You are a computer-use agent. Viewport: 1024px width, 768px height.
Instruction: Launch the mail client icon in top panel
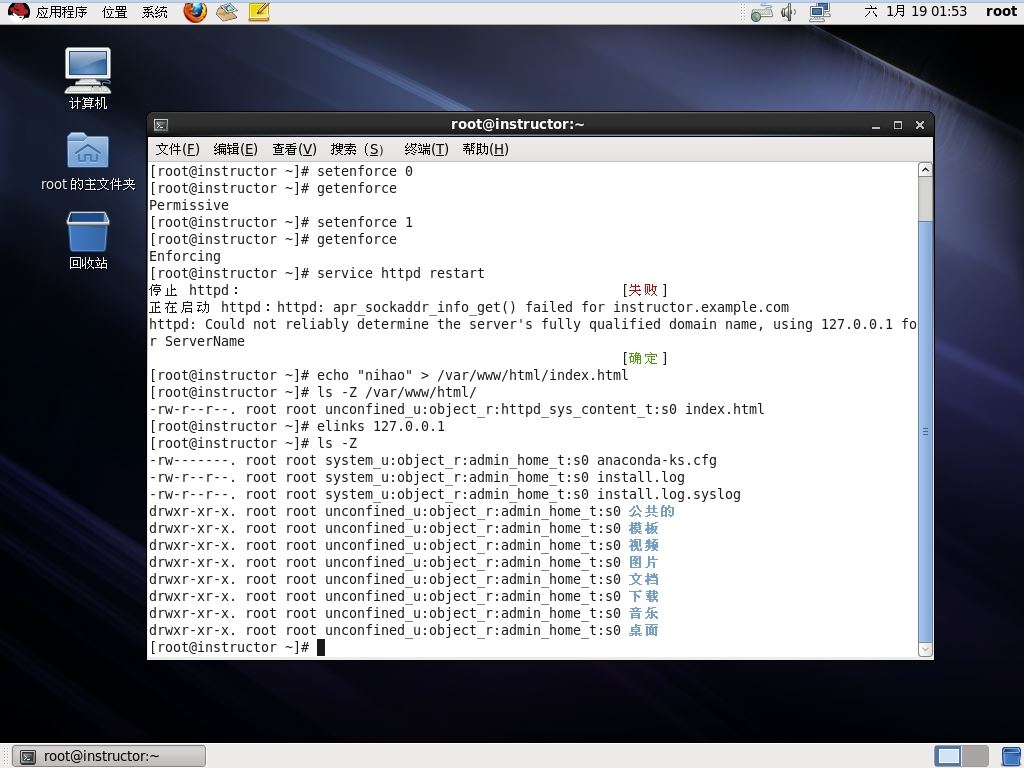(227, 12)
